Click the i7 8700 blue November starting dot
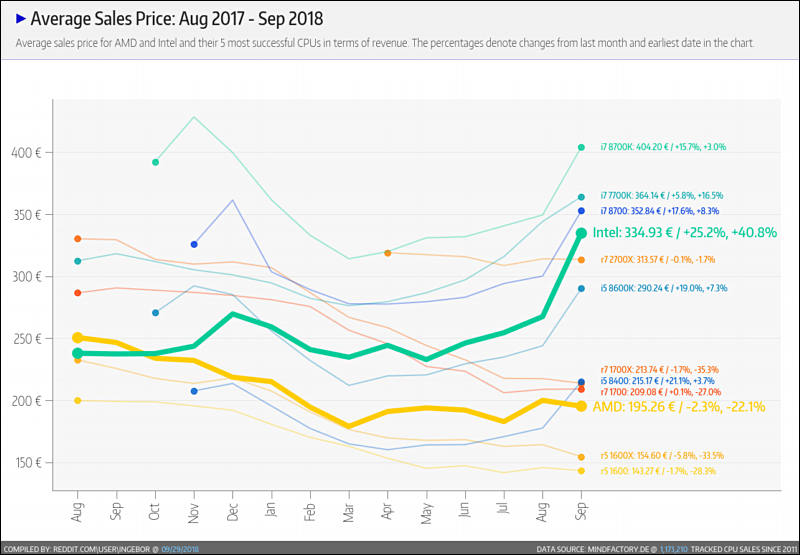 pos(194,244)
